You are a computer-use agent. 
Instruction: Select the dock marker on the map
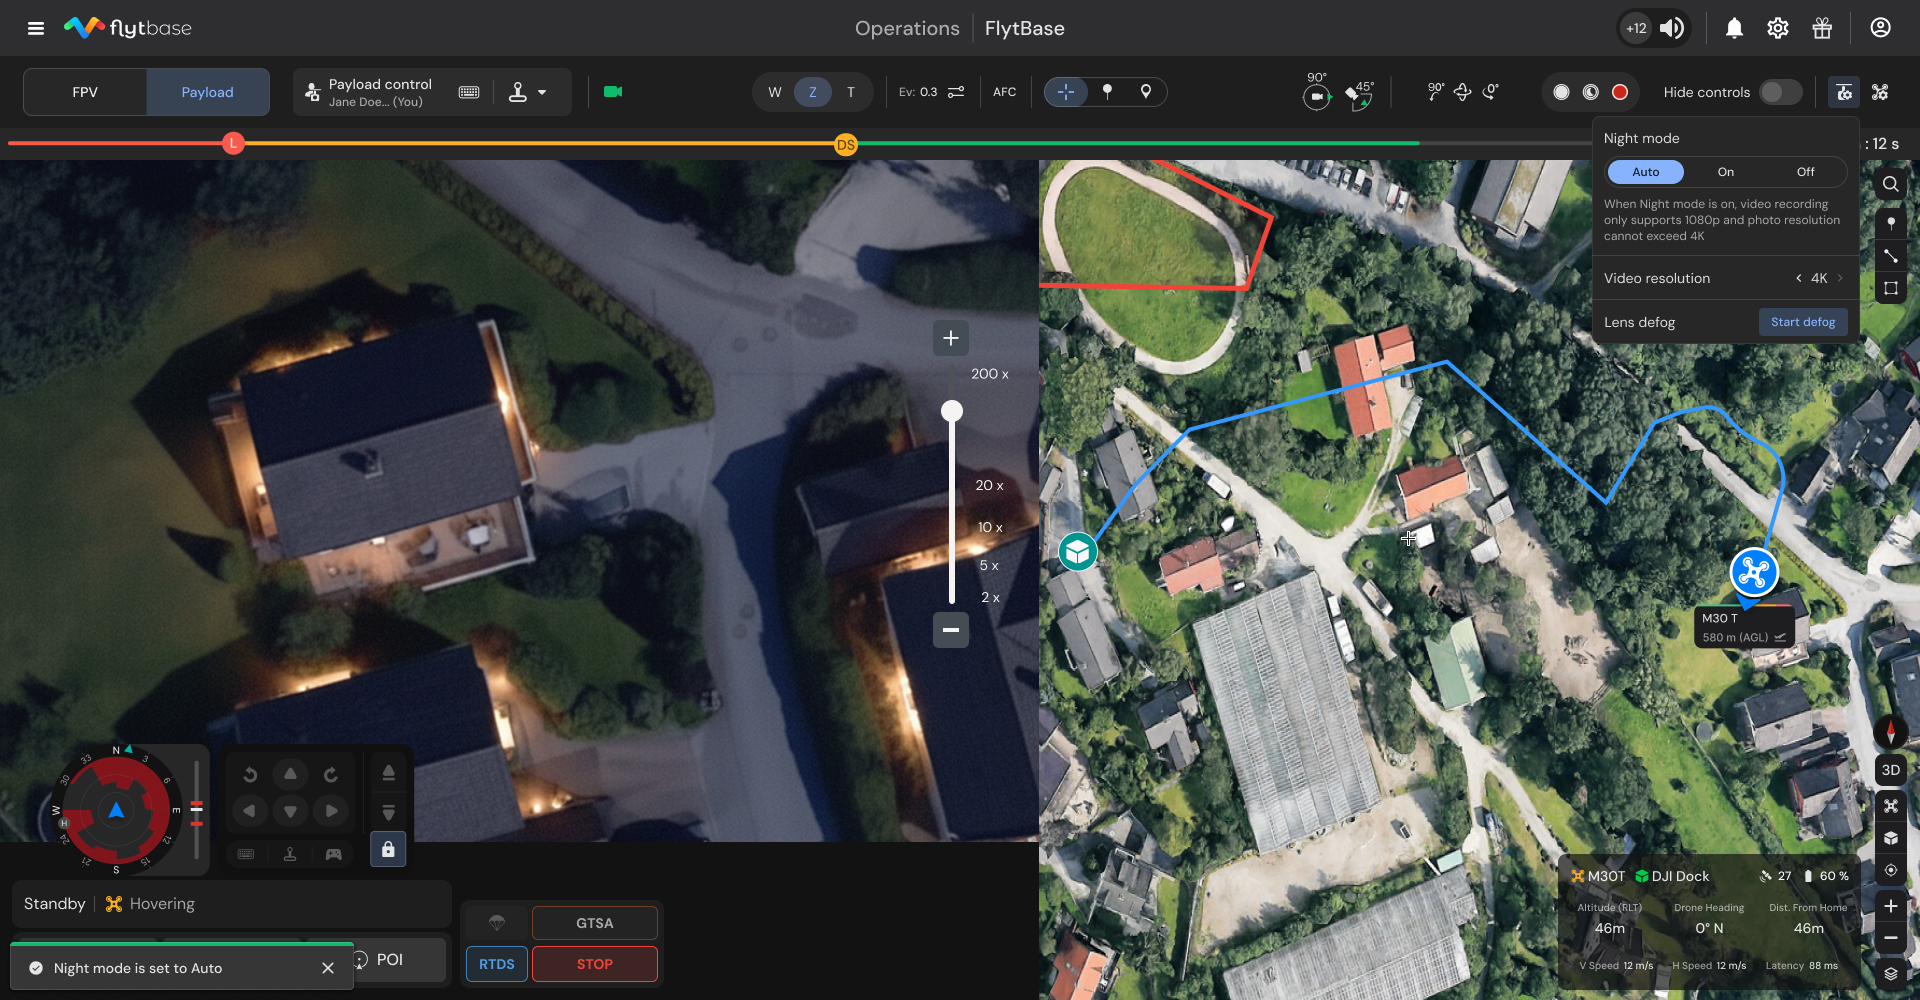tap(1077, 551)
